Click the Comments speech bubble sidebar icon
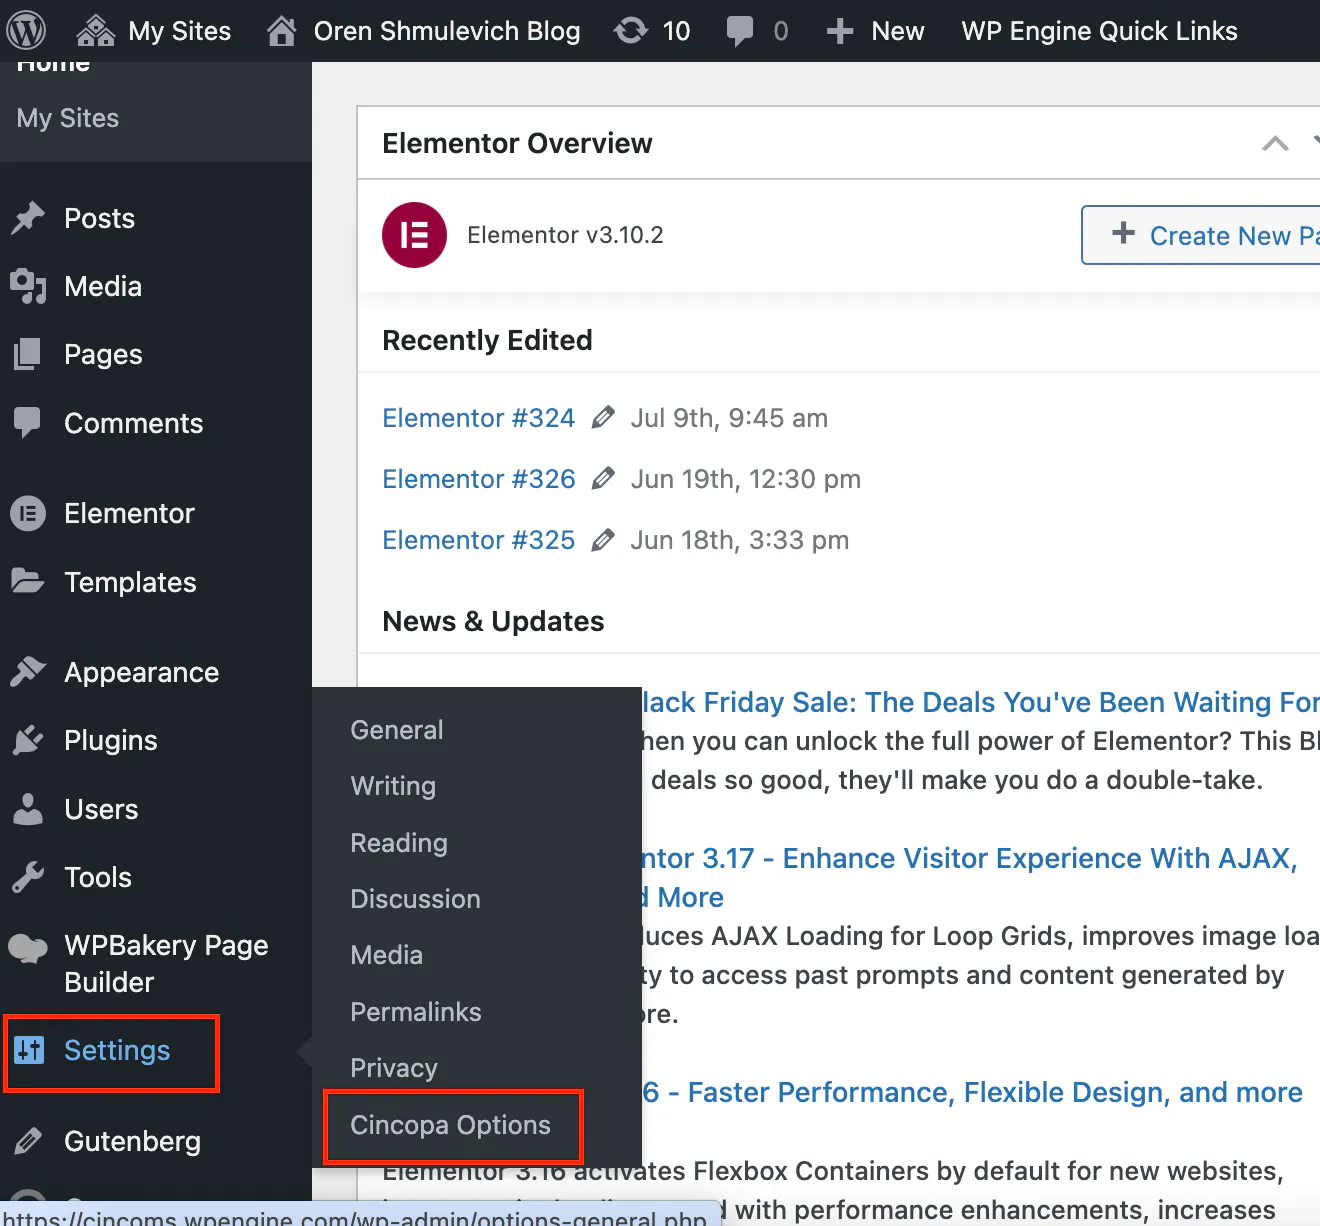1320x1226 pixels. (28, 422)
